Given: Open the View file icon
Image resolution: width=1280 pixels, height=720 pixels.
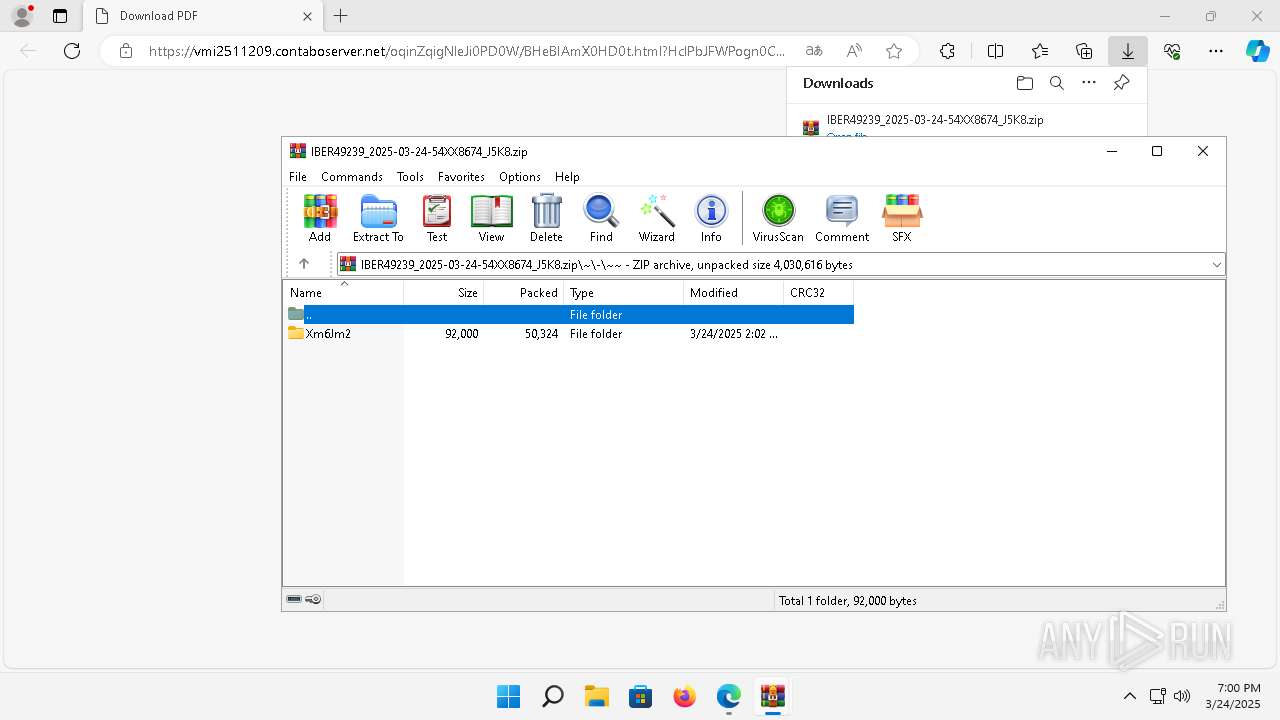Looking at the screenshot, I should (x=491, y=218).
